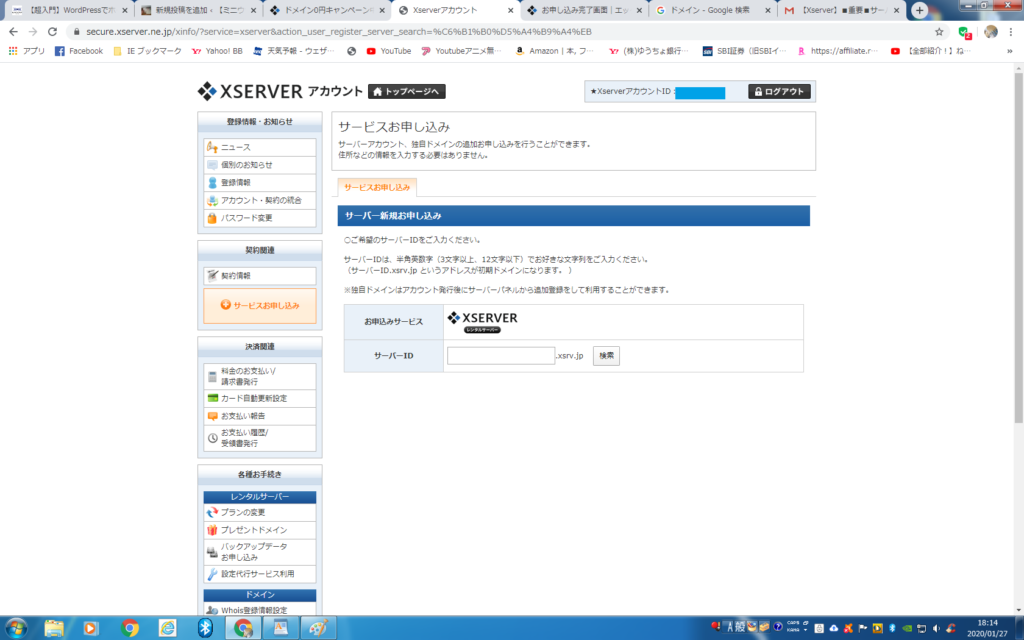Open a new browser tab
Screen dimensions: 1024x640
tap(920, 10)
